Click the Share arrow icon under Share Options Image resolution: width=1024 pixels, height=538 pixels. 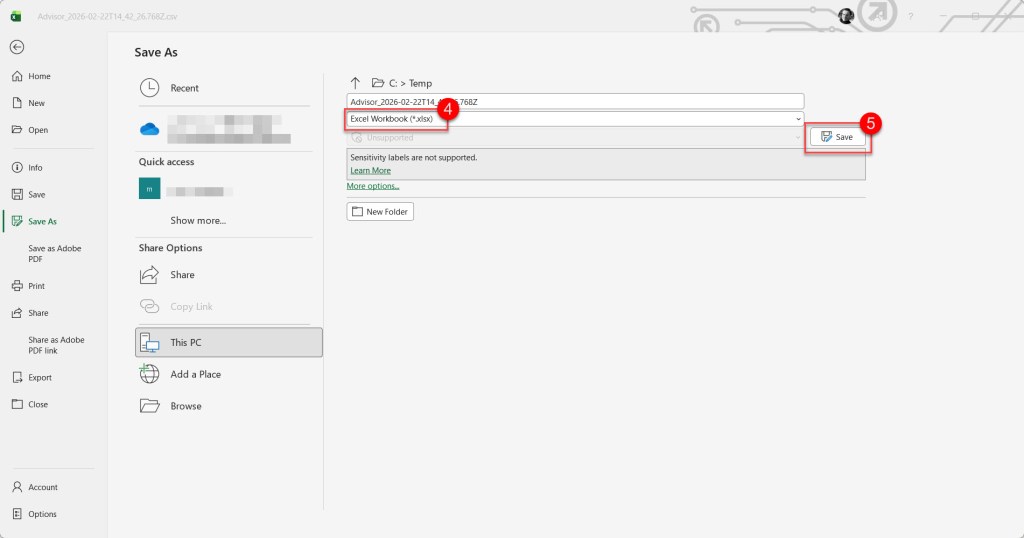click(149, 275)
